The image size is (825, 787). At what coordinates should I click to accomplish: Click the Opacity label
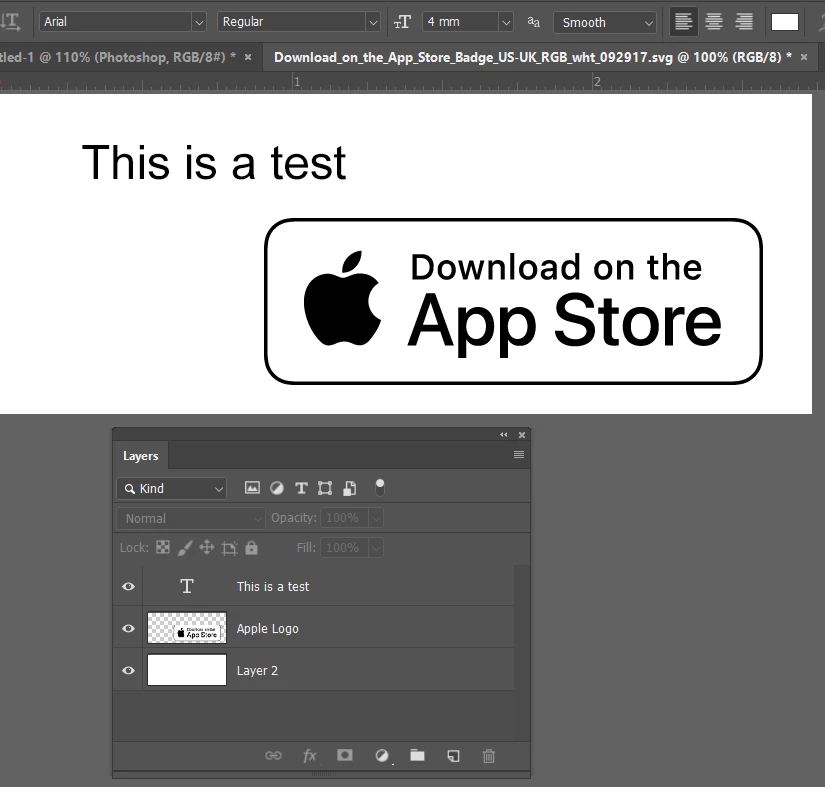294,518
